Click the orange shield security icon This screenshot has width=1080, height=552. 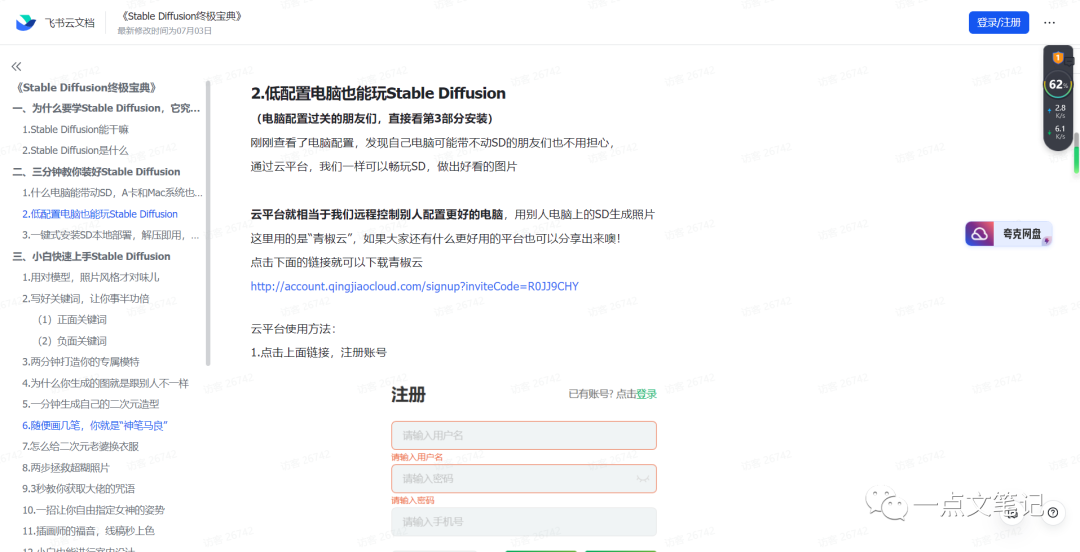[1058, 58]
